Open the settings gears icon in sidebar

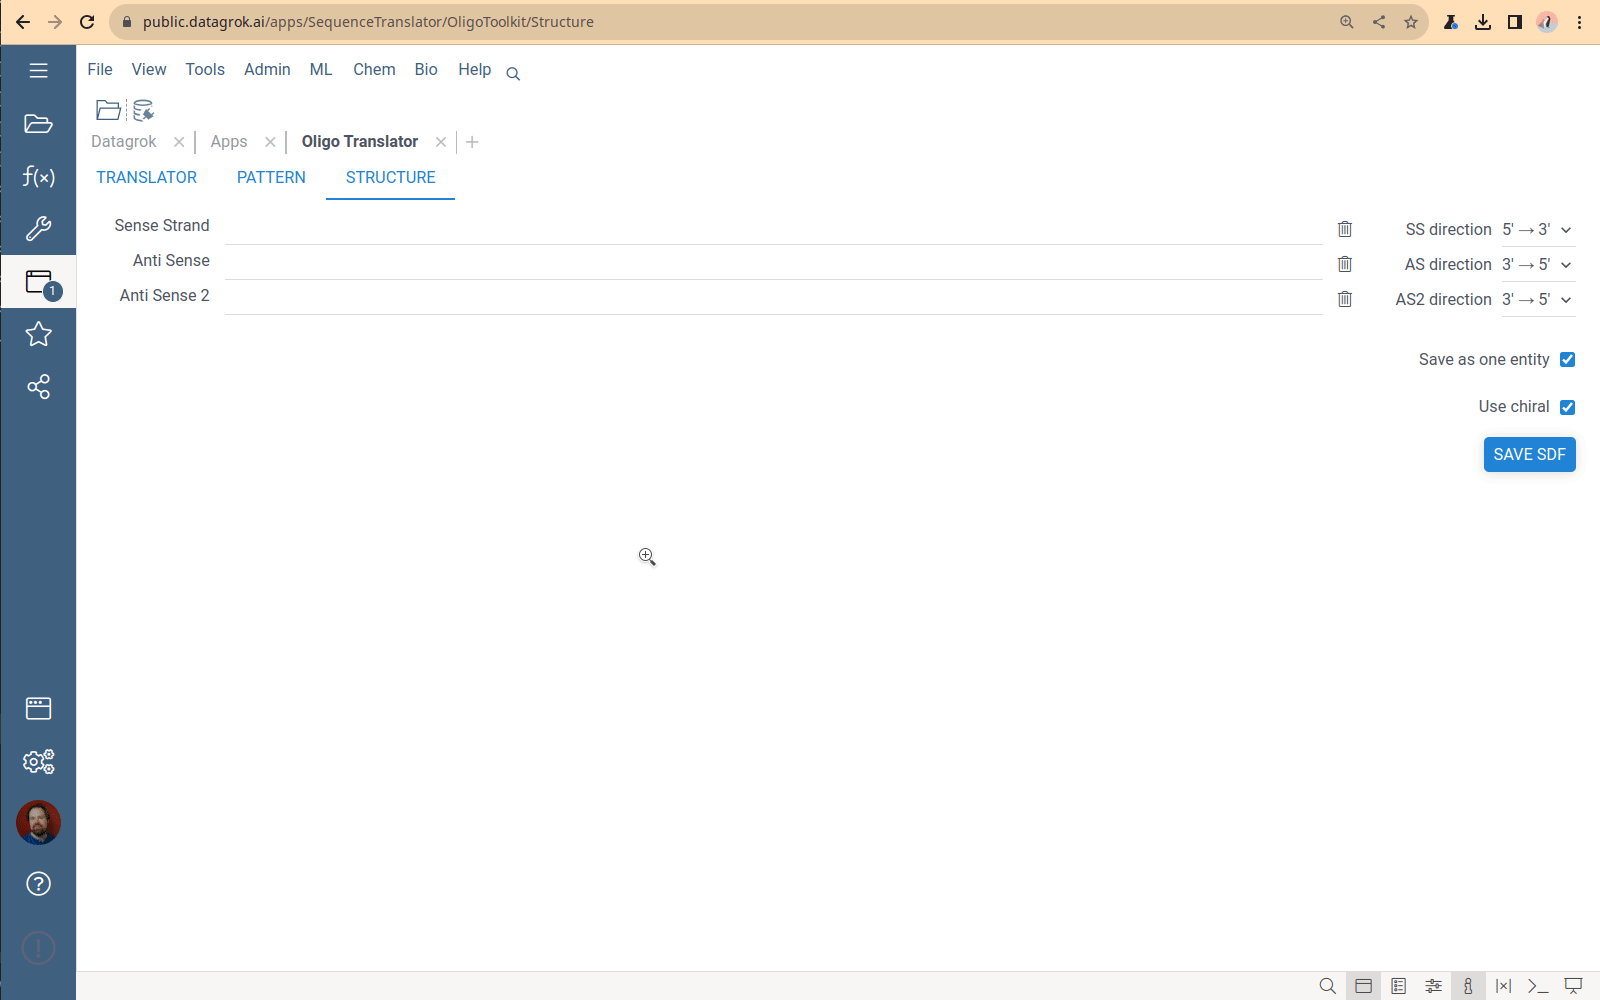coord(38,762)
